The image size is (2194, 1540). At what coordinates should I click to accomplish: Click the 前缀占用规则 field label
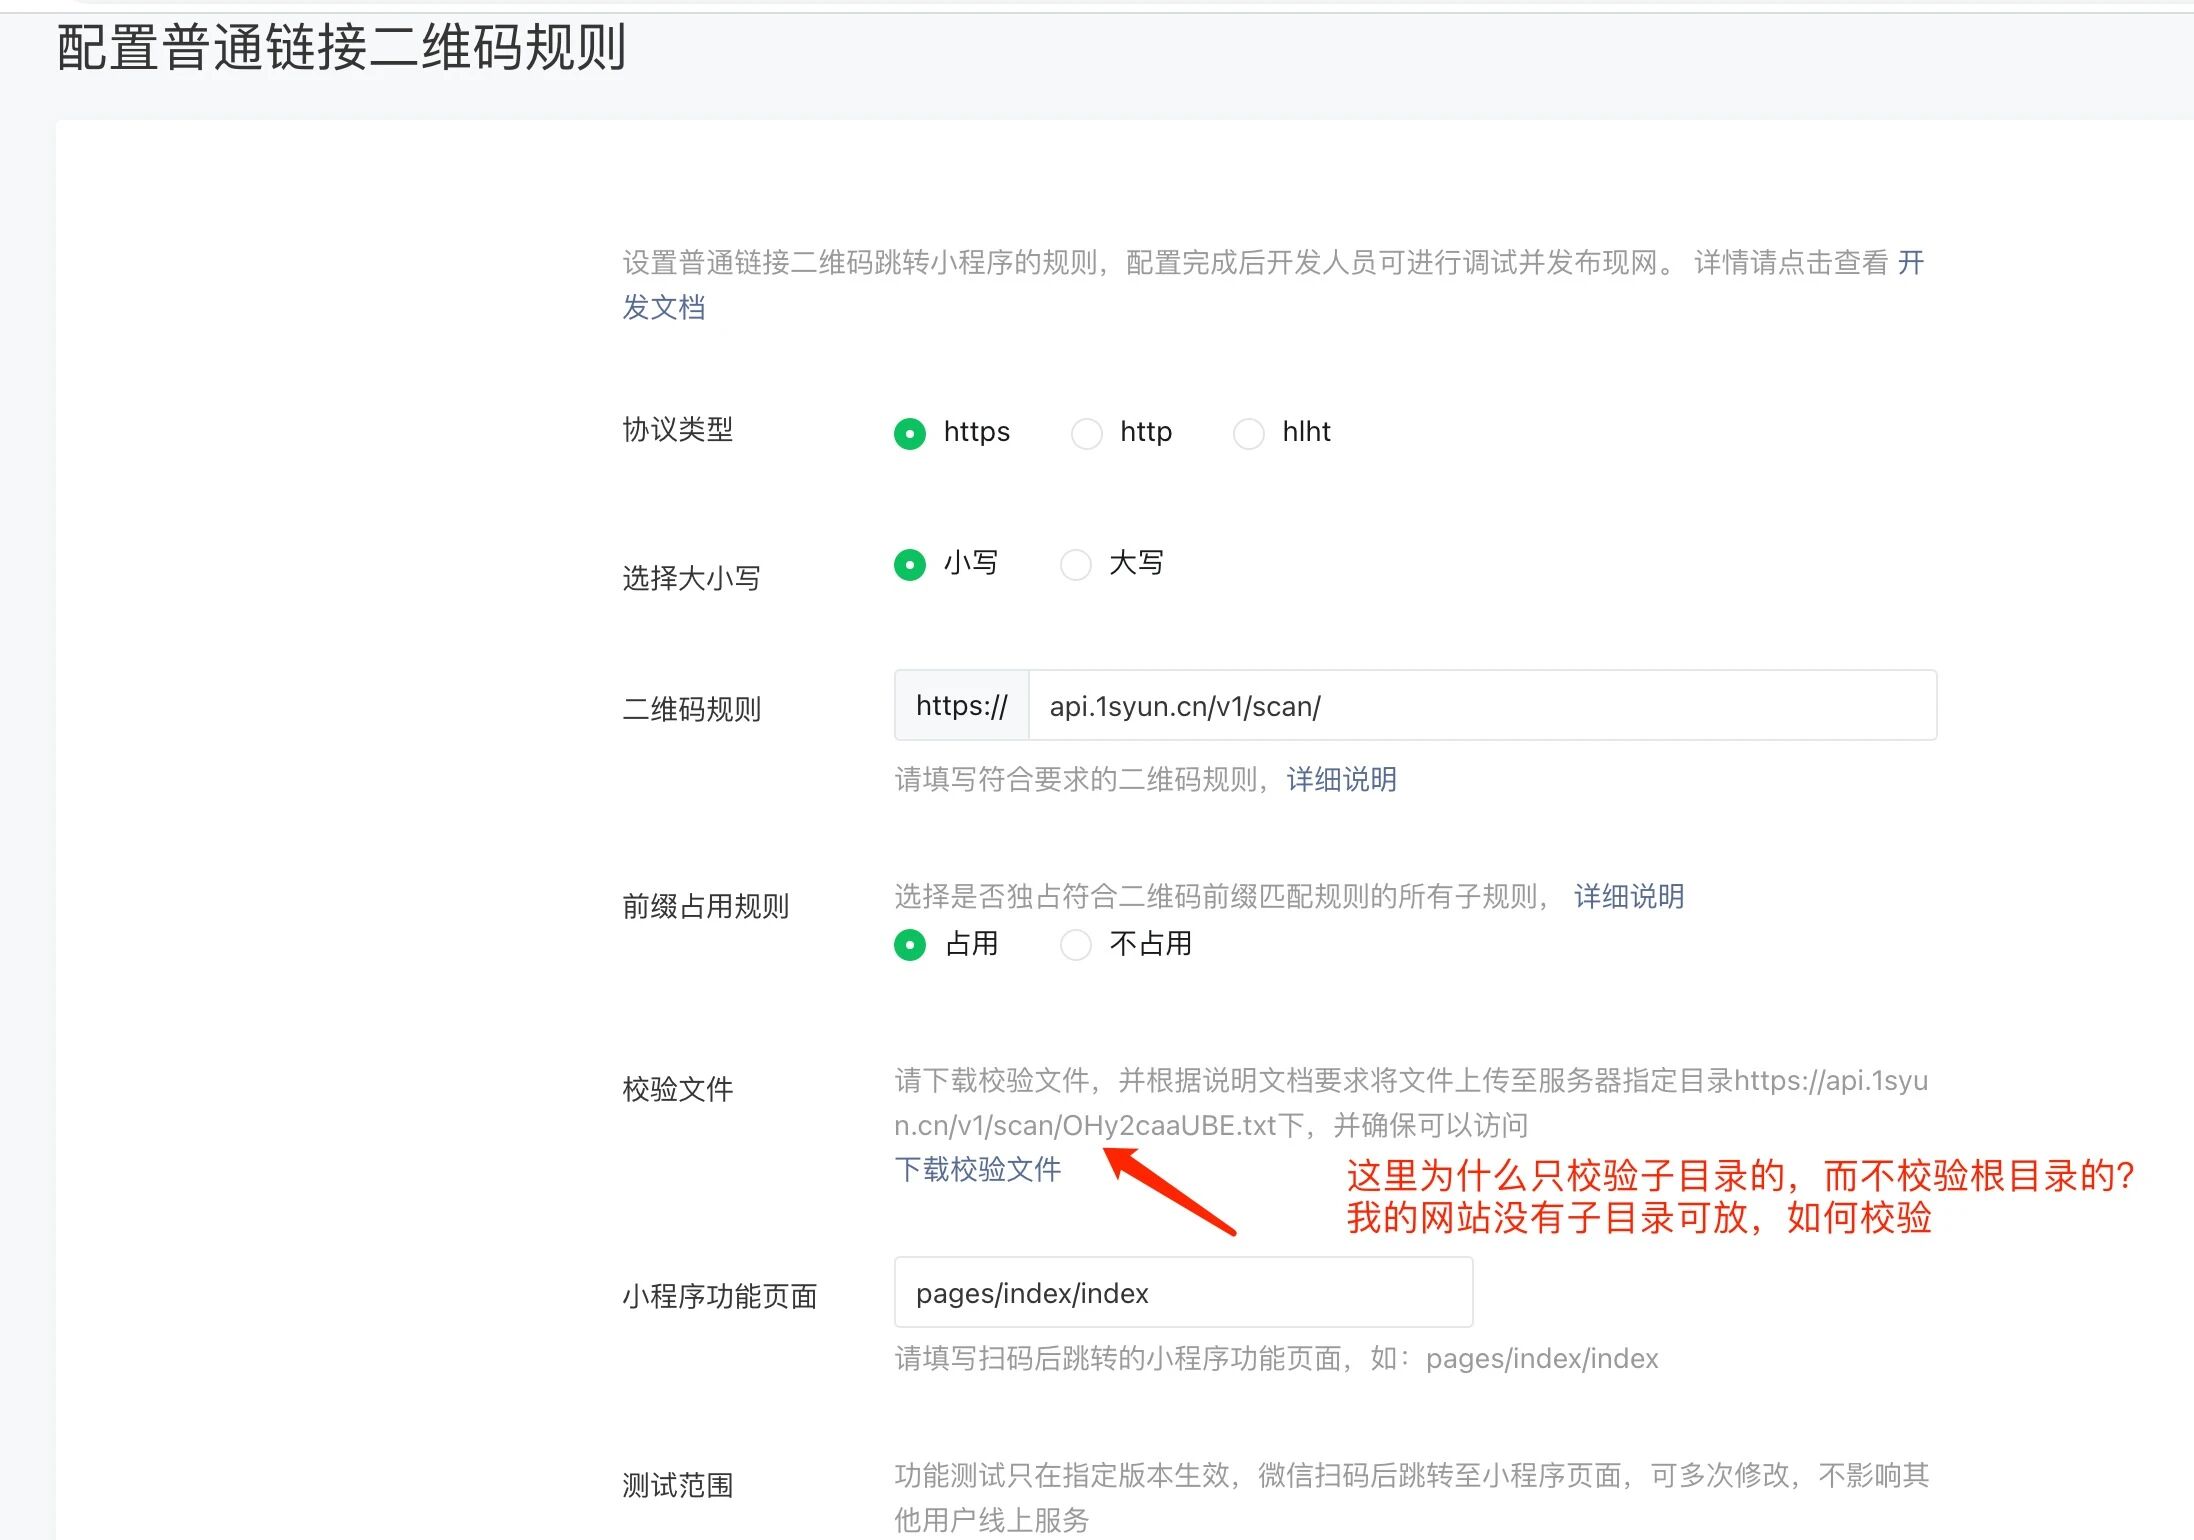click(705, 906)
